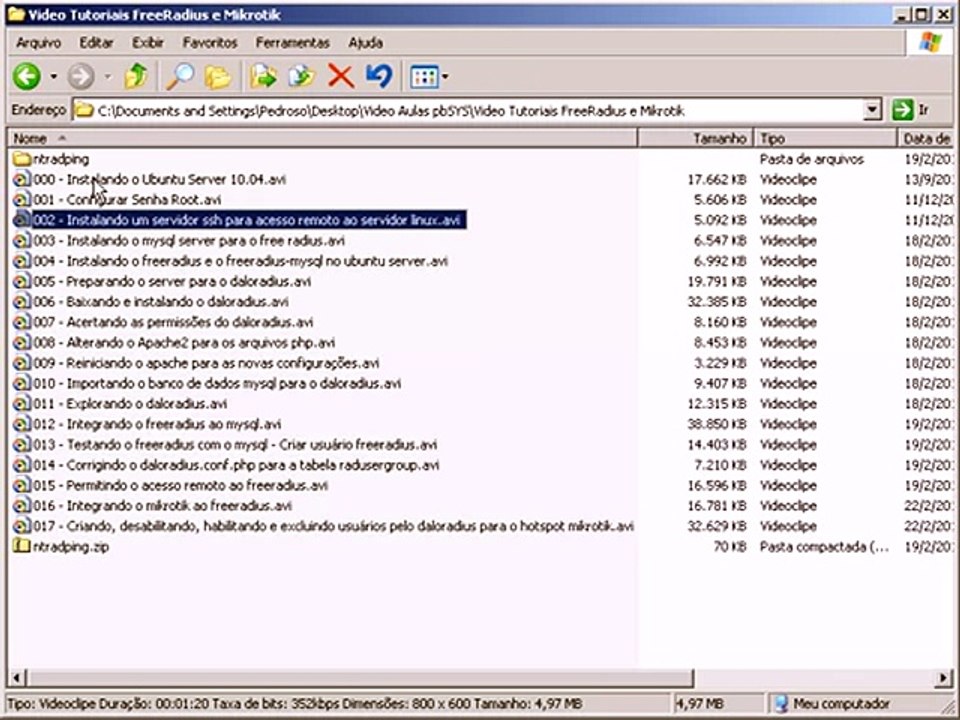Open the Views mode button
960x720 pixels.
click(x=424, y=77)
